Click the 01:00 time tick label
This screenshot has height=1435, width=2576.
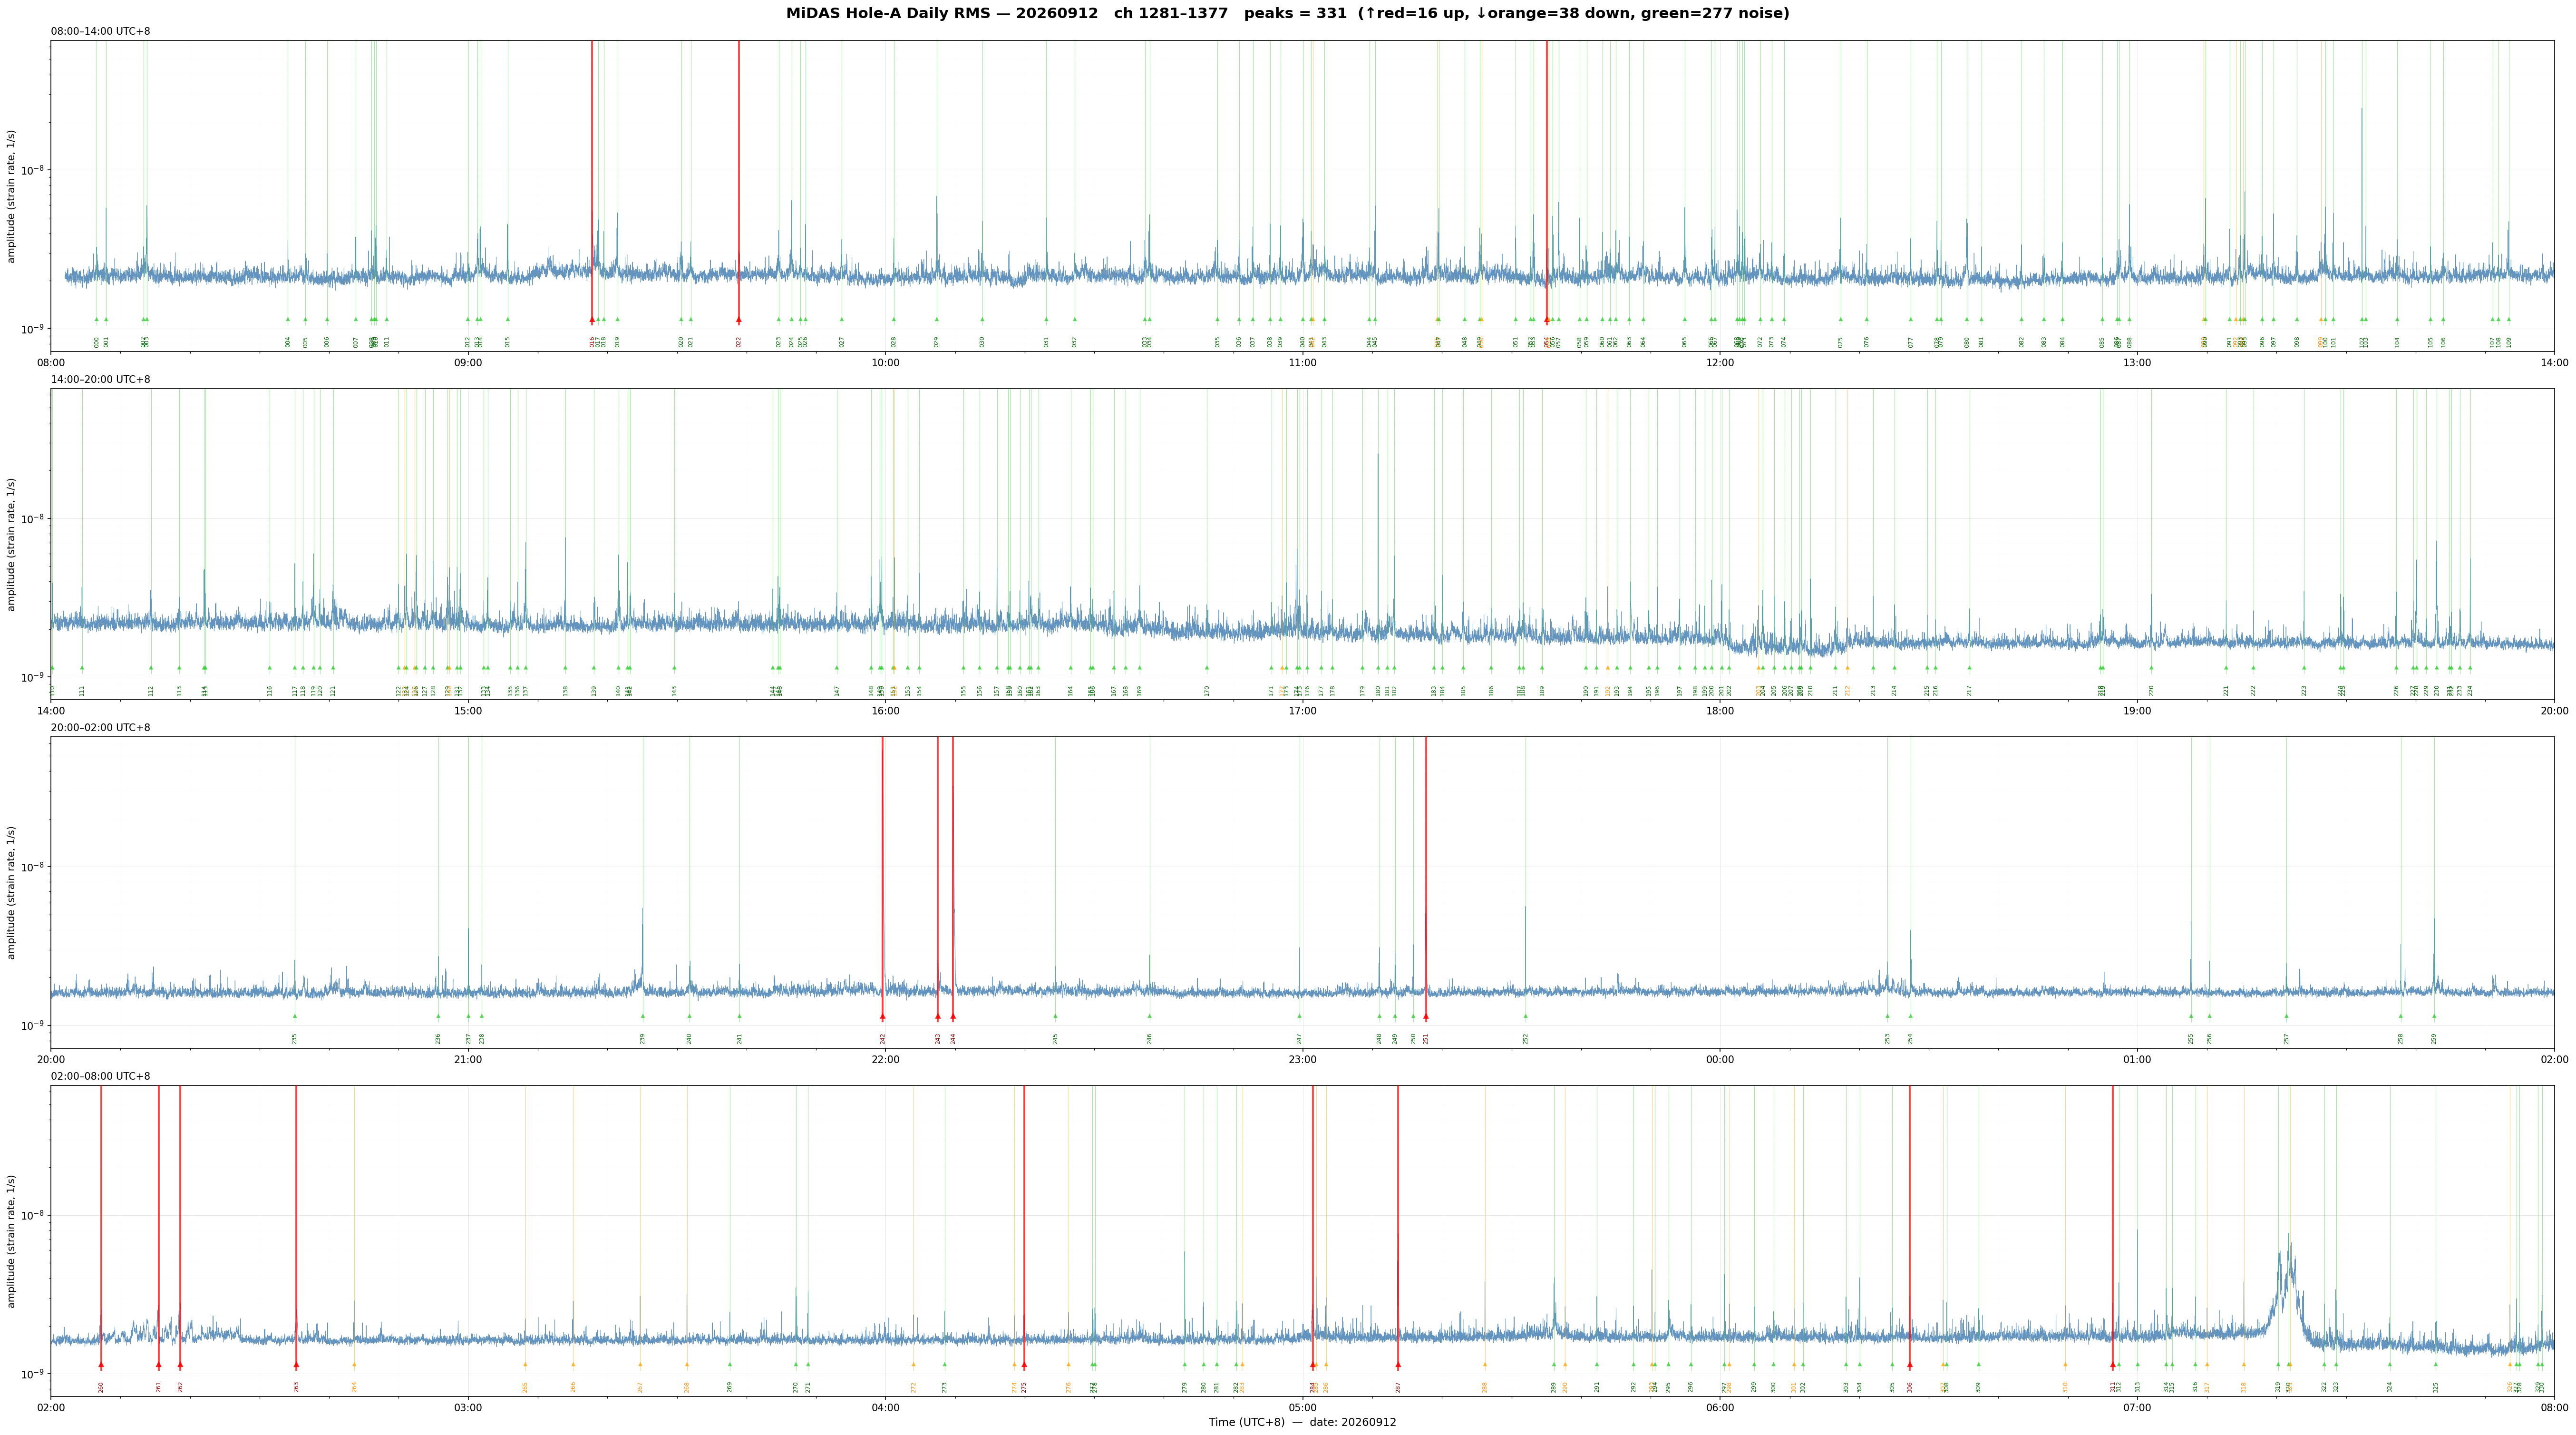[x=2137, y=1060]
